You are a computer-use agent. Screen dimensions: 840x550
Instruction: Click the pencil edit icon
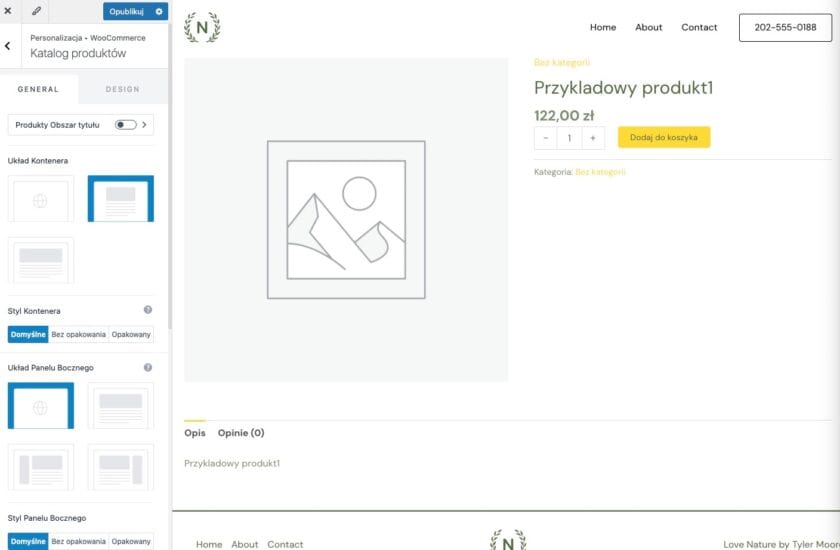pos(37,11)
